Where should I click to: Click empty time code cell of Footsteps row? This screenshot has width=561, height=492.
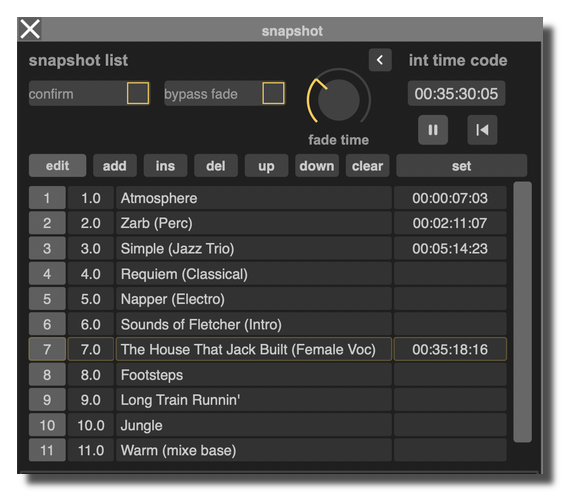click(x=450, y=375)
